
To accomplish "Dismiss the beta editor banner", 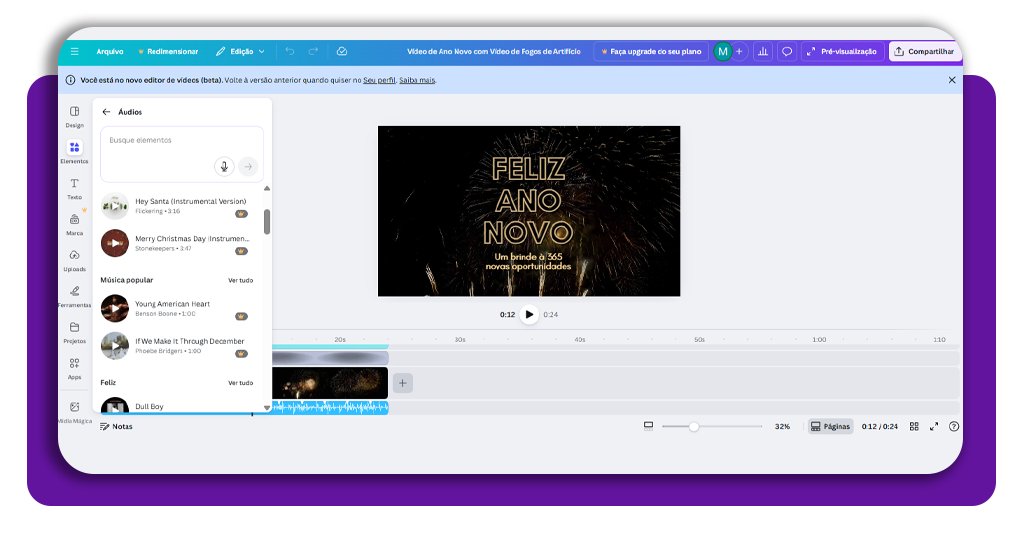I will pyautogui.click(x=952, y=80).
